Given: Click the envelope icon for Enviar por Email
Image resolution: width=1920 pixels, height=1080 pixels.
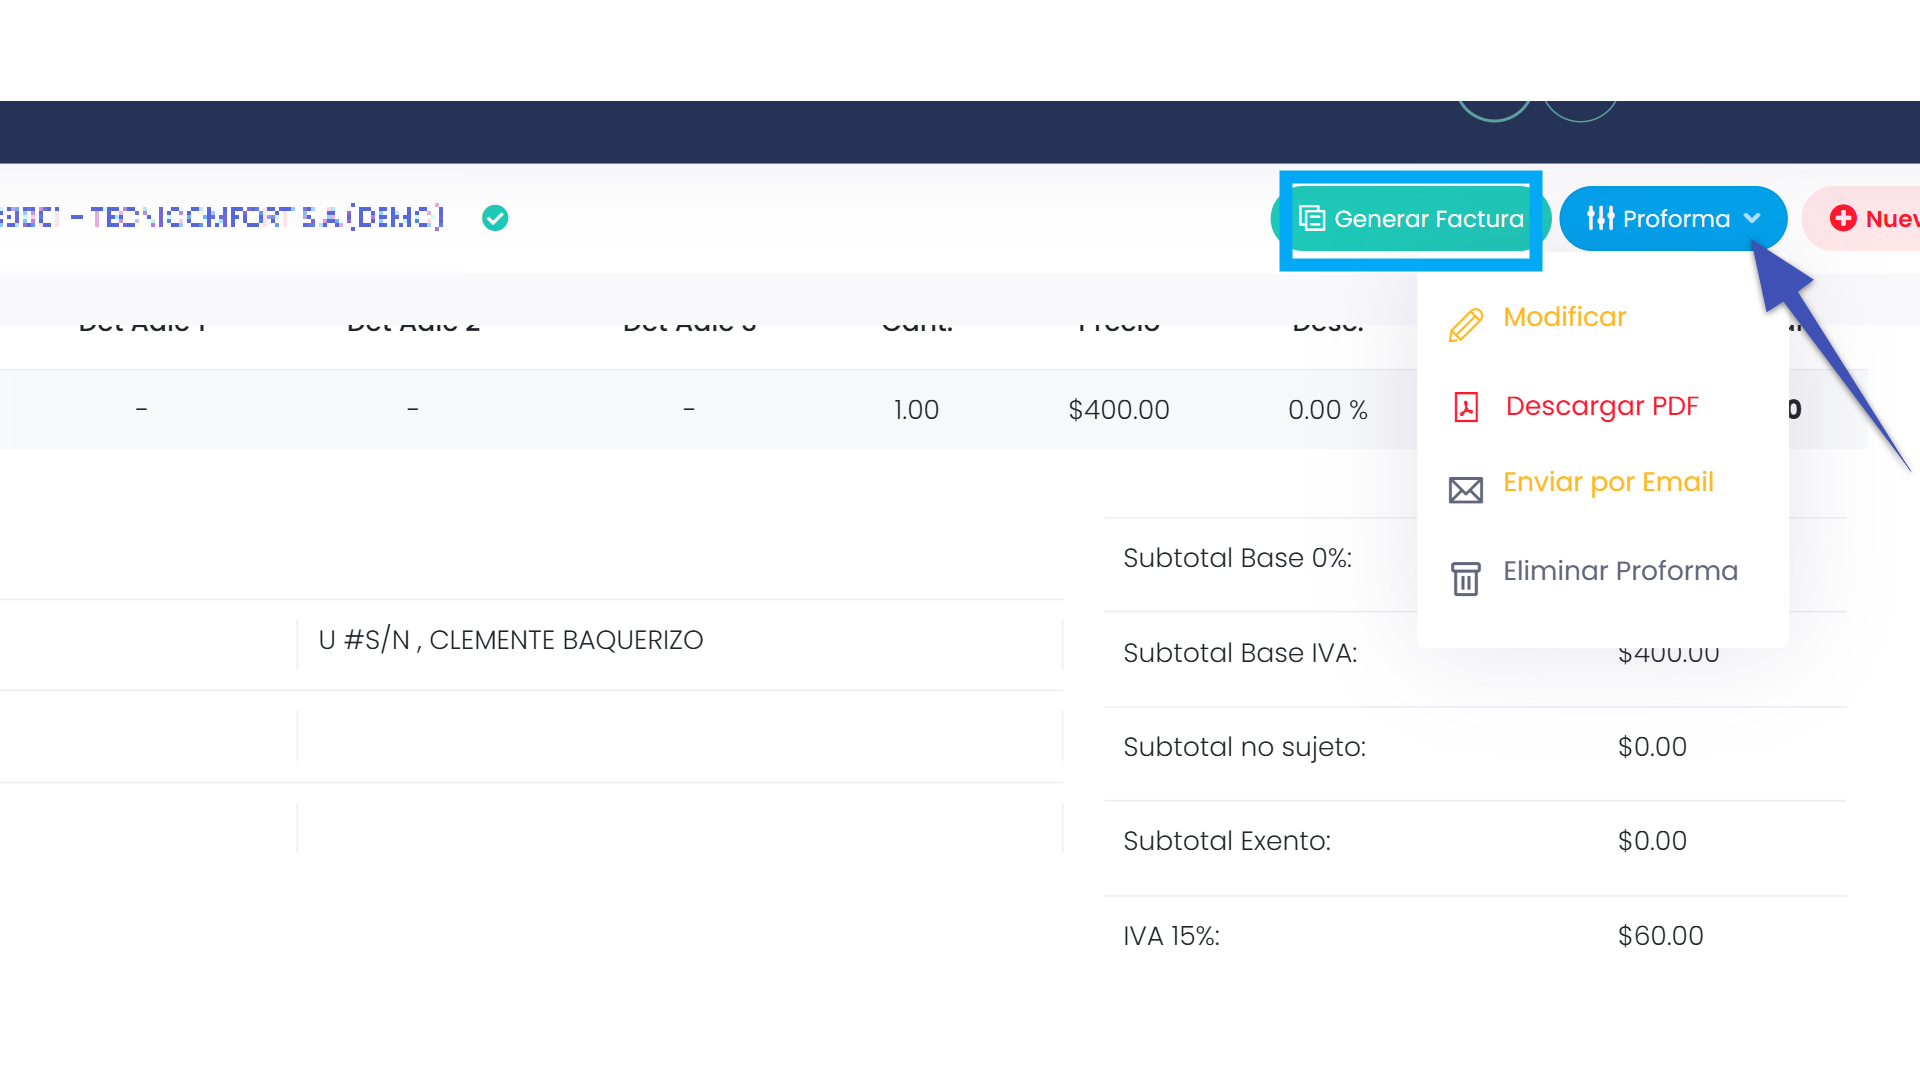Looking at the screenshot, I should coord(1466,489).
